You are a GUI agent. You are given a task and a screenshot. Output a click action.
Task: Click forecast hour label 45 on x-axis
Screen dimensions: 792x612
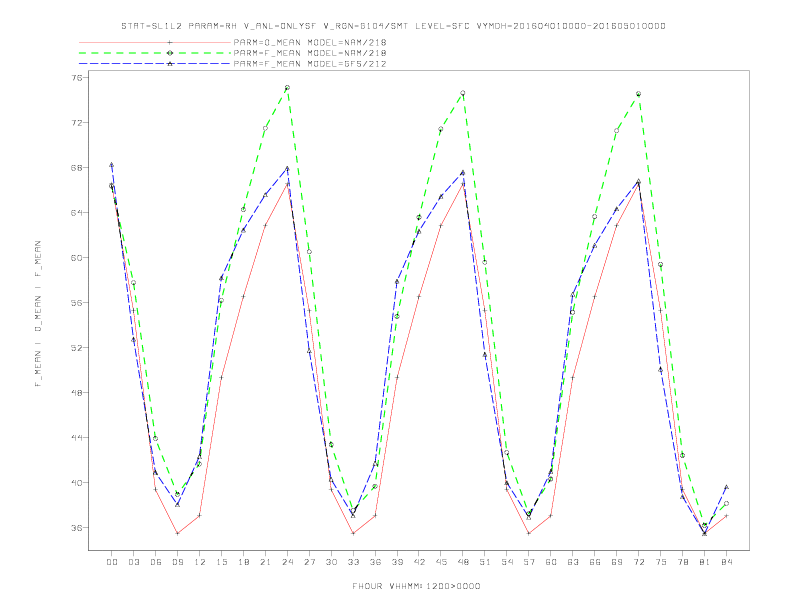tap(441, 562)
